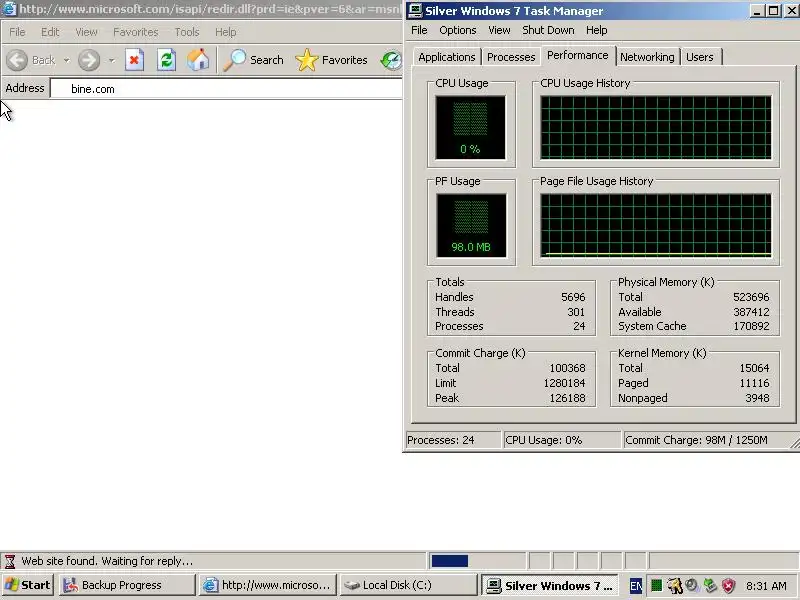Click Physical Memory Total value 523696
The image size is (800, 600).
(751, 297)
